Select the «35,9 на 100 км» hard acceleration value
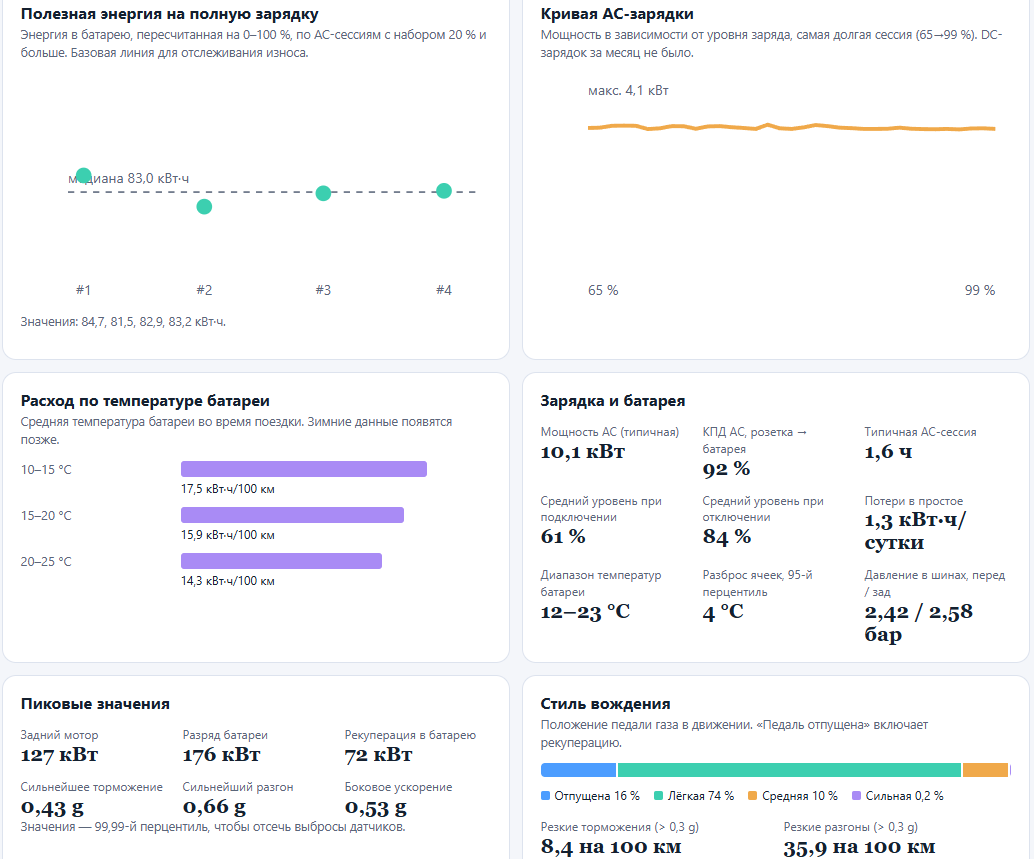1034x859 pixels. (859, 847)
